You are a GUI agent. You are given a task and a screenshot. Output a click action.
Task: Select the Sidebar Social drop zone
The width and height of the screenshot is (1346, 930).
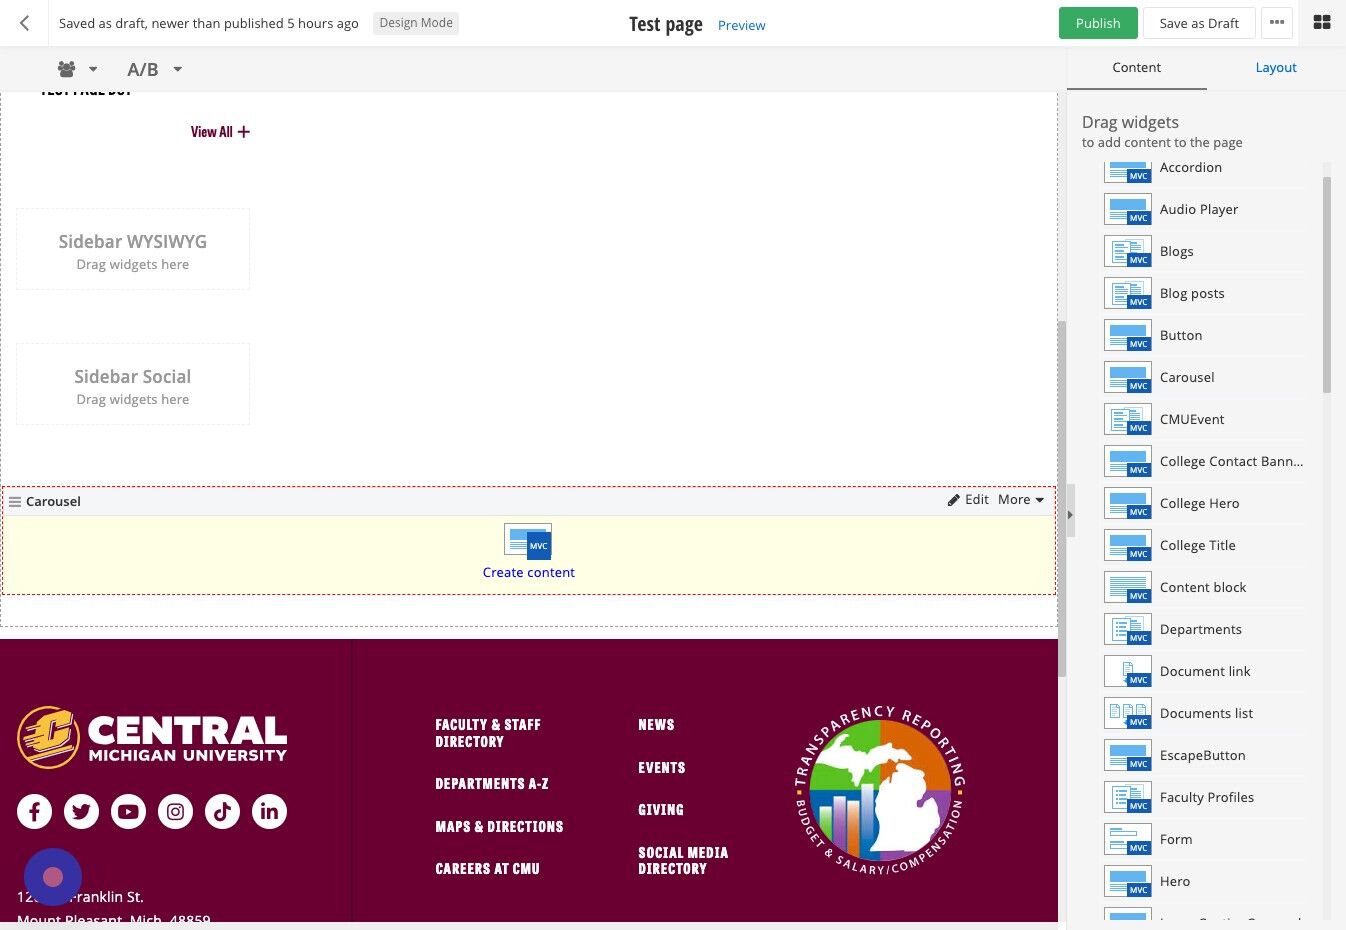(x=133, y=384)
